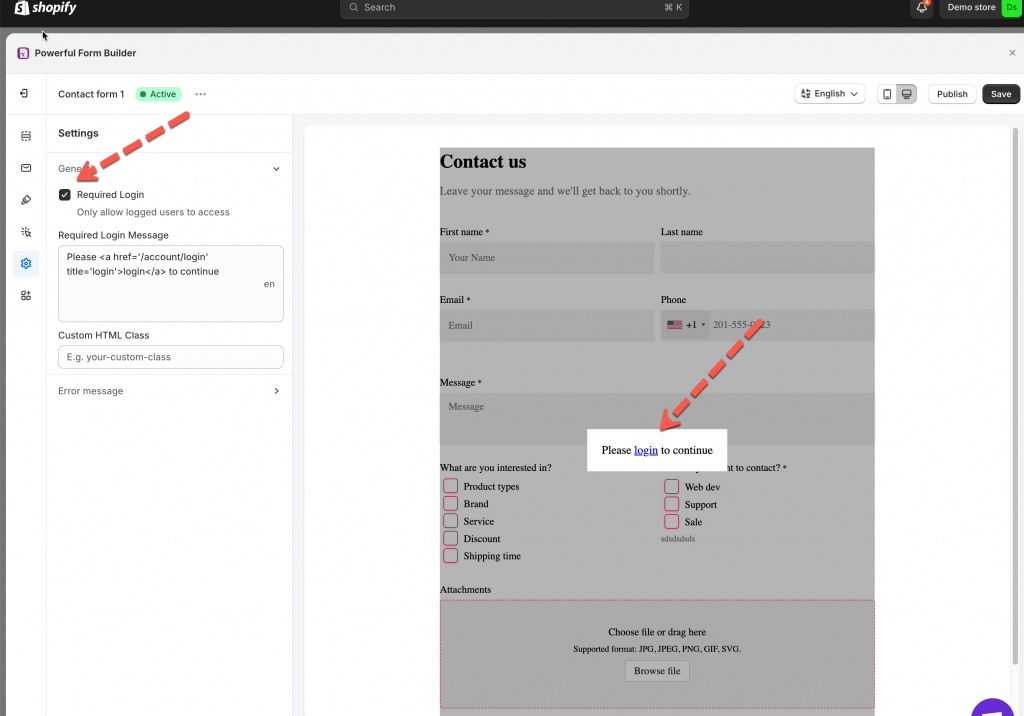The height and width of the screenshot is (716, 1024).
Task: Open the English language dropdown
Action: point(830,94)
